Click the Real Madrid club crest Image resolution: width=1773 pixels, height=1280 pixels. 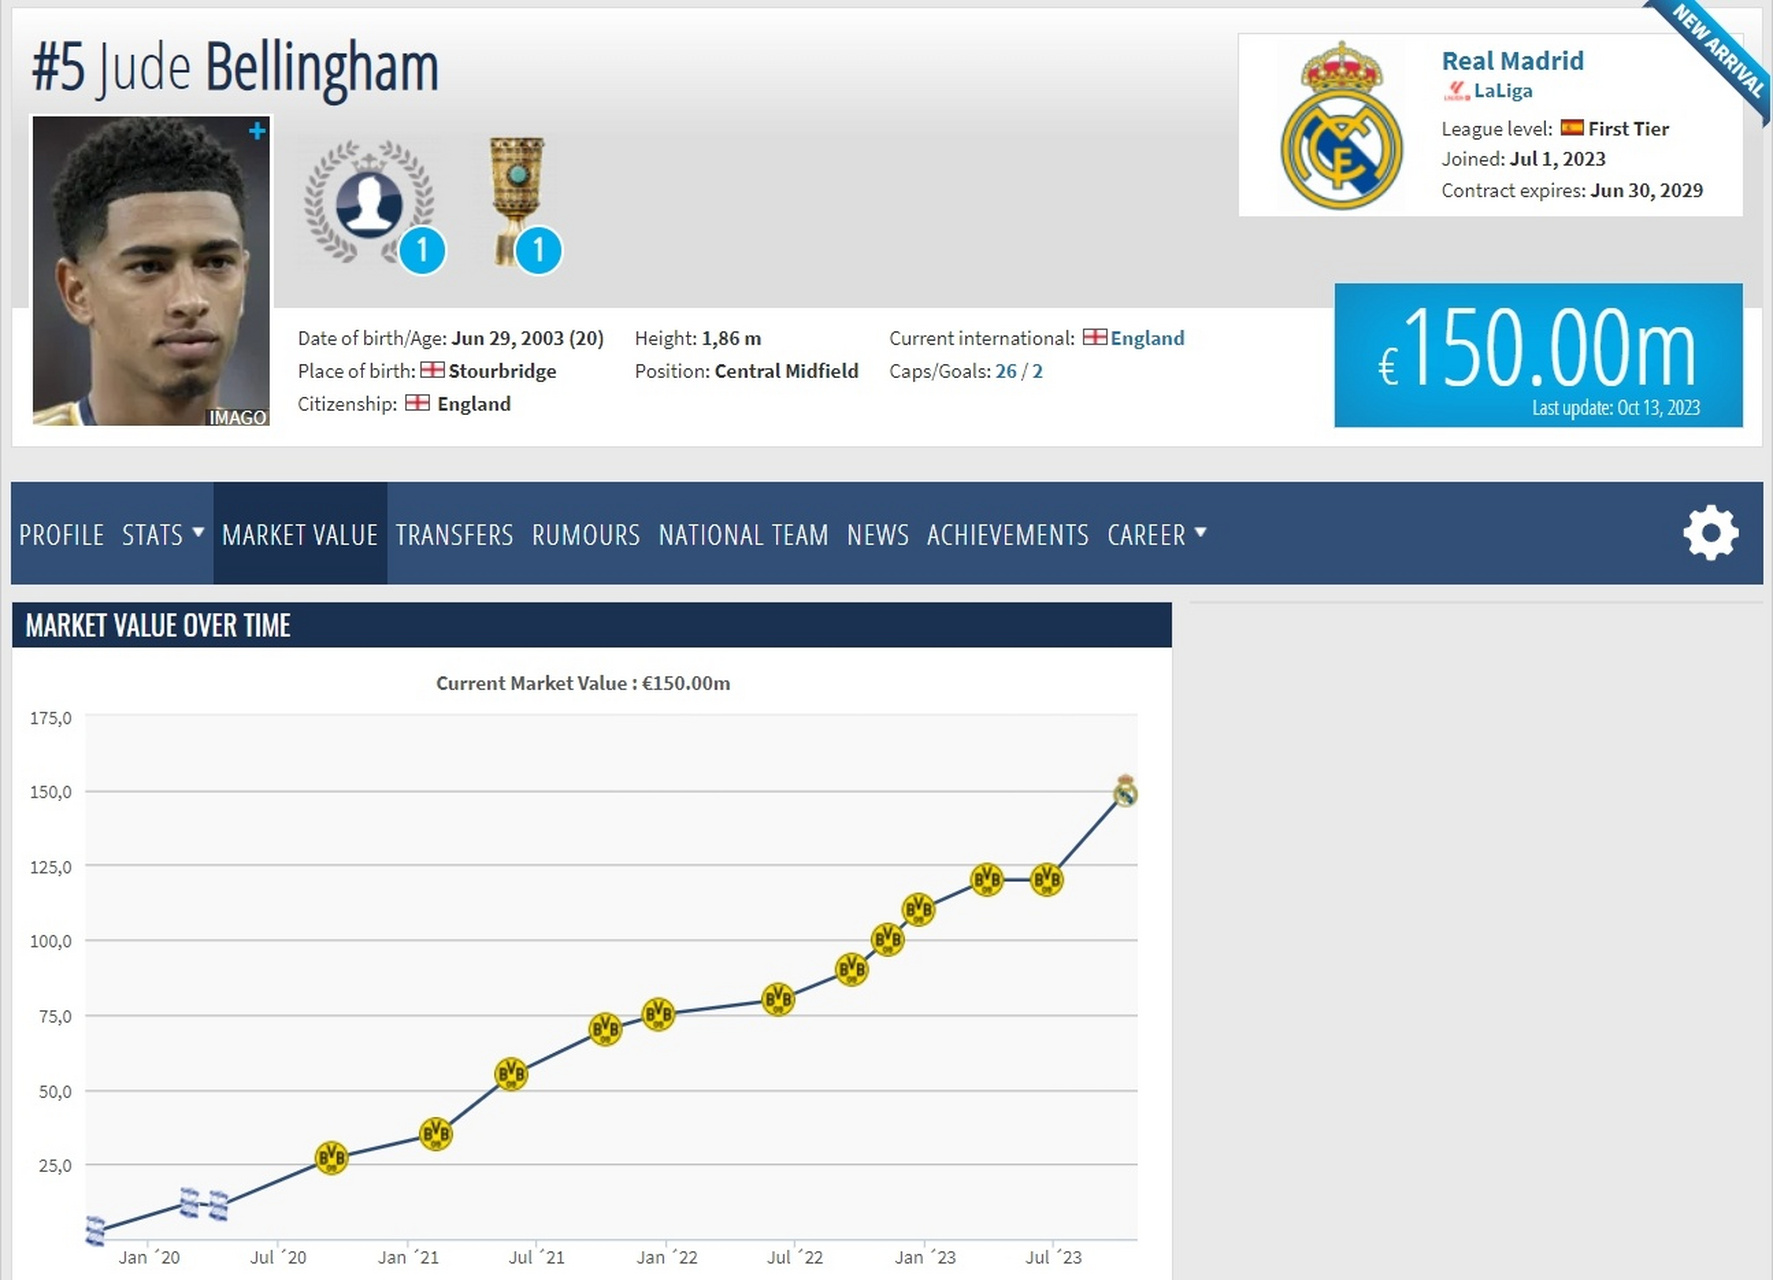pyautogui.click(x=1341, y=126)
